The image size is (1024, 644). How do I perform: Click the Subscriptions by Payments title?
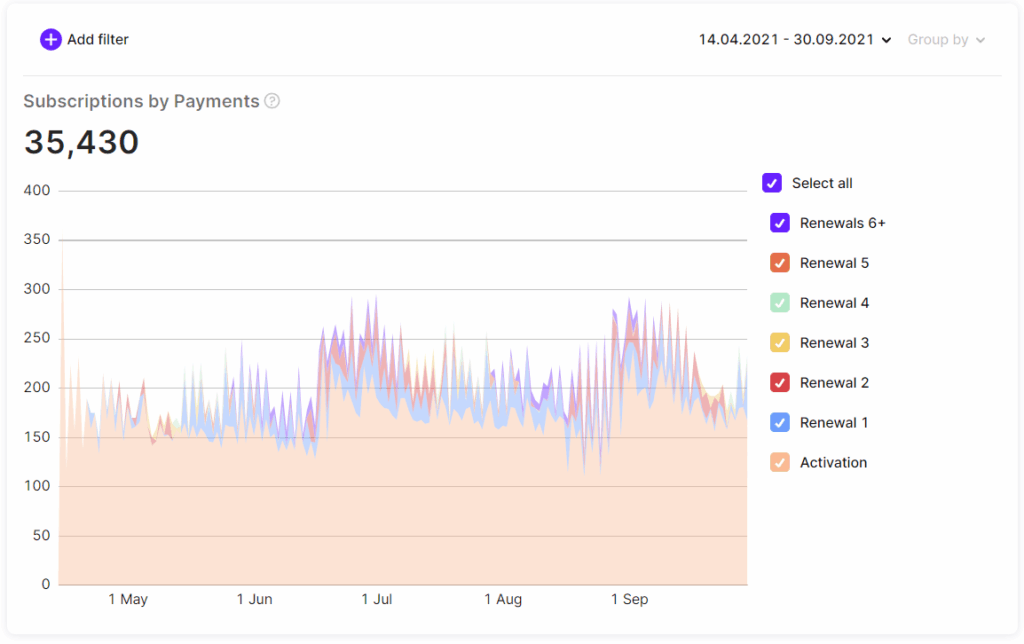point(141,101)
